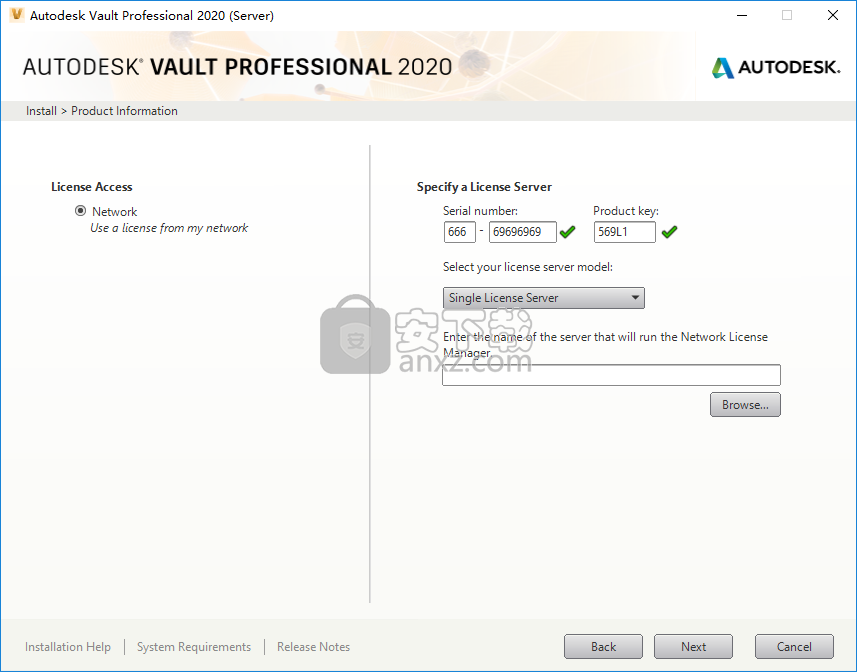
Task: Click the serial number prefix field
Action: coord(460,232)
